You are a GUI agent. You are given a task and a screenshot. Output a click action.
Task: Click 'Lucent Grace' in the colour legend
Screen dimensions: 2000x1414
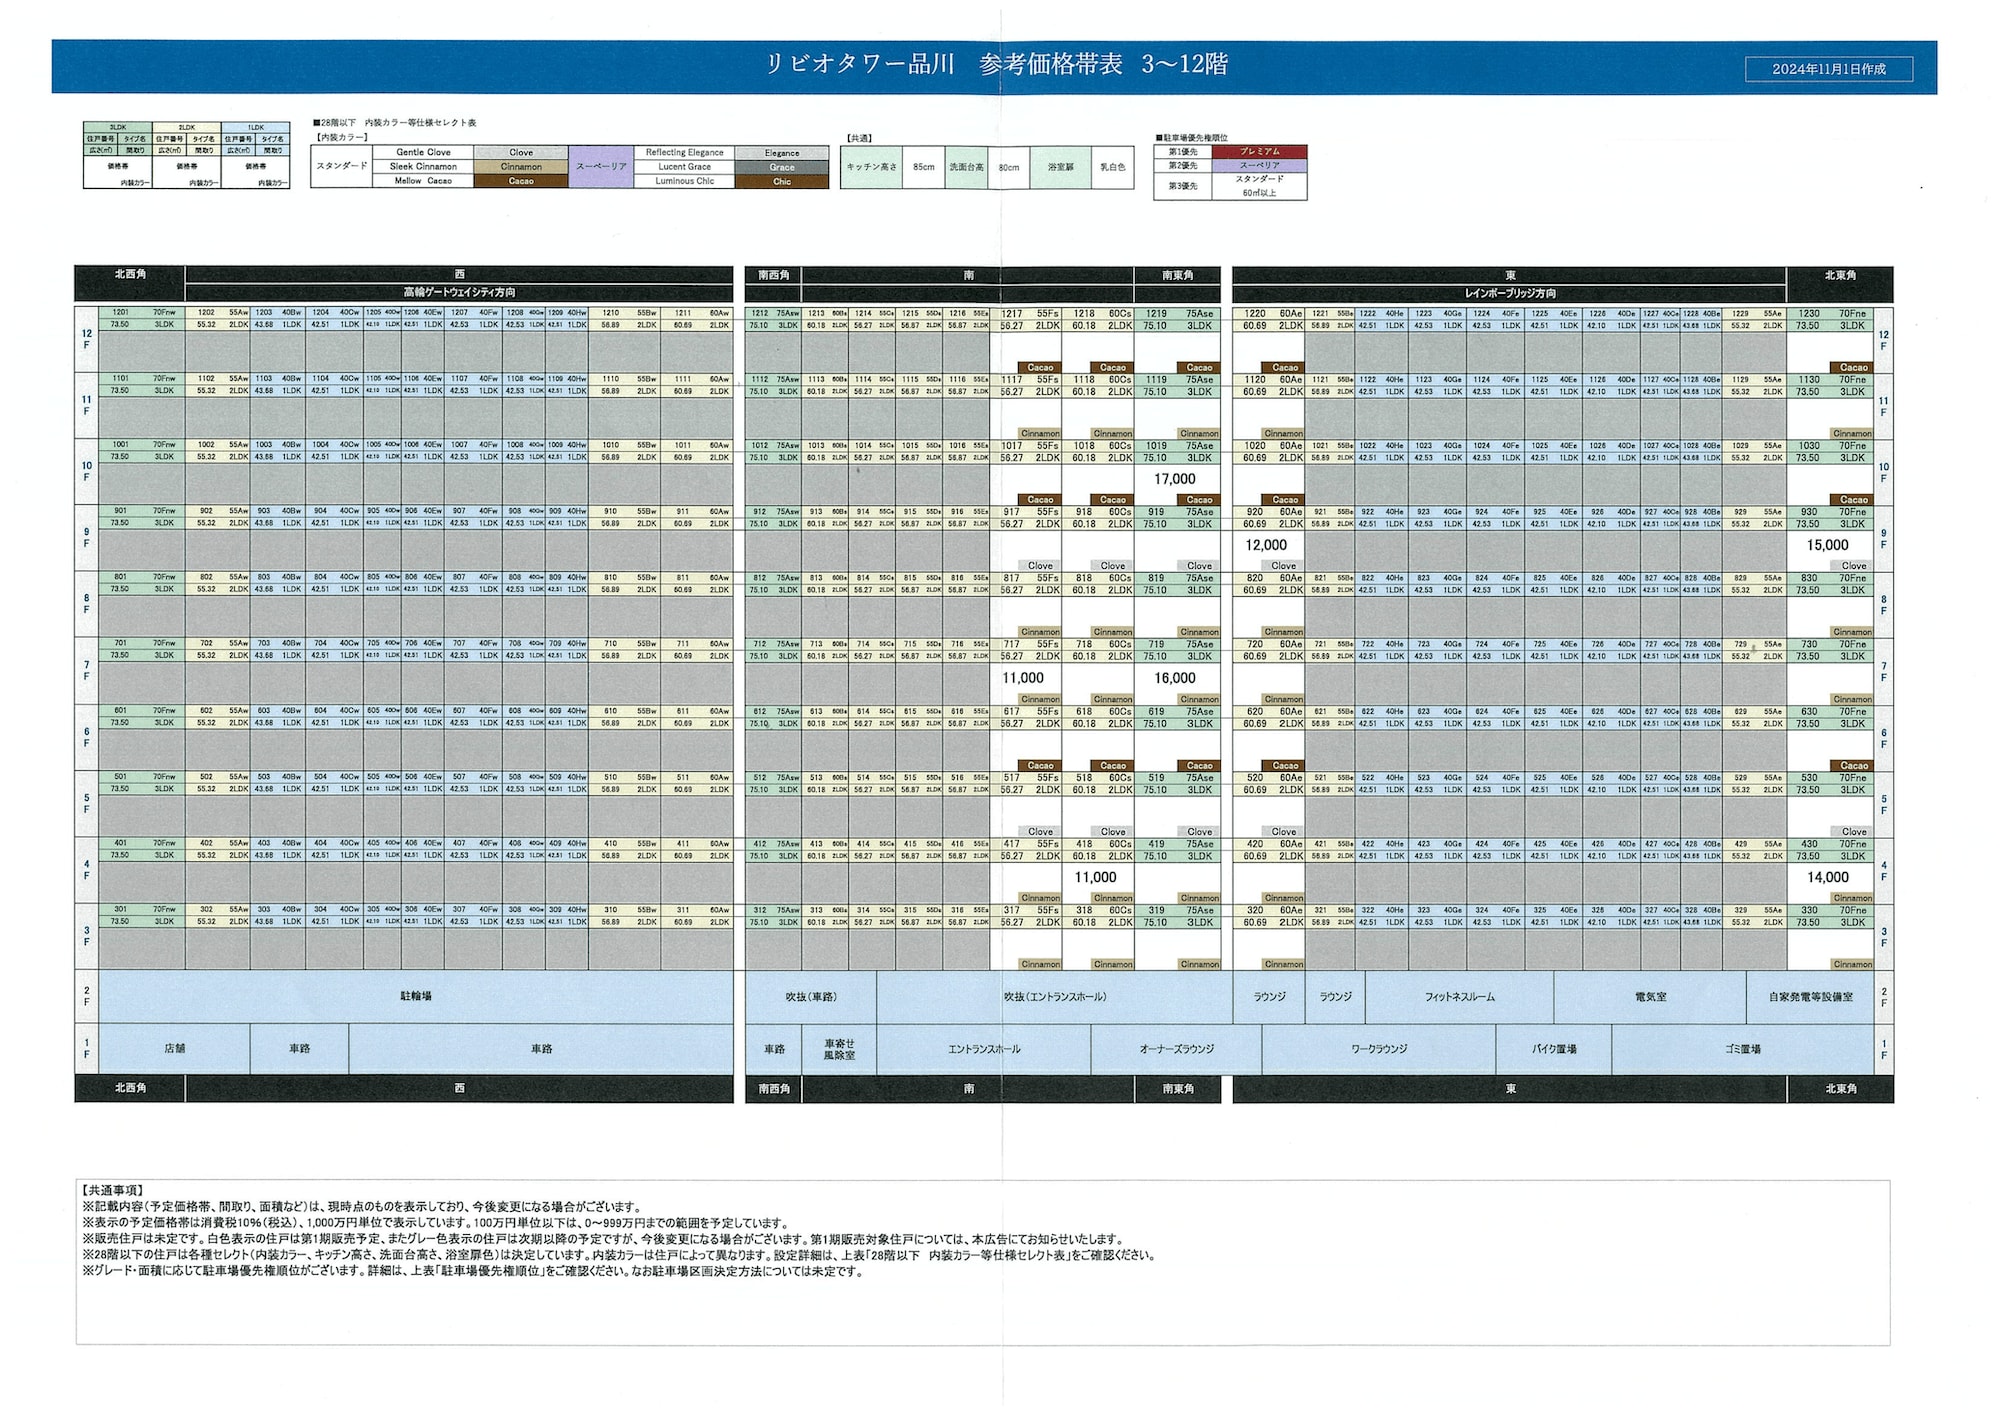(685, 167)
